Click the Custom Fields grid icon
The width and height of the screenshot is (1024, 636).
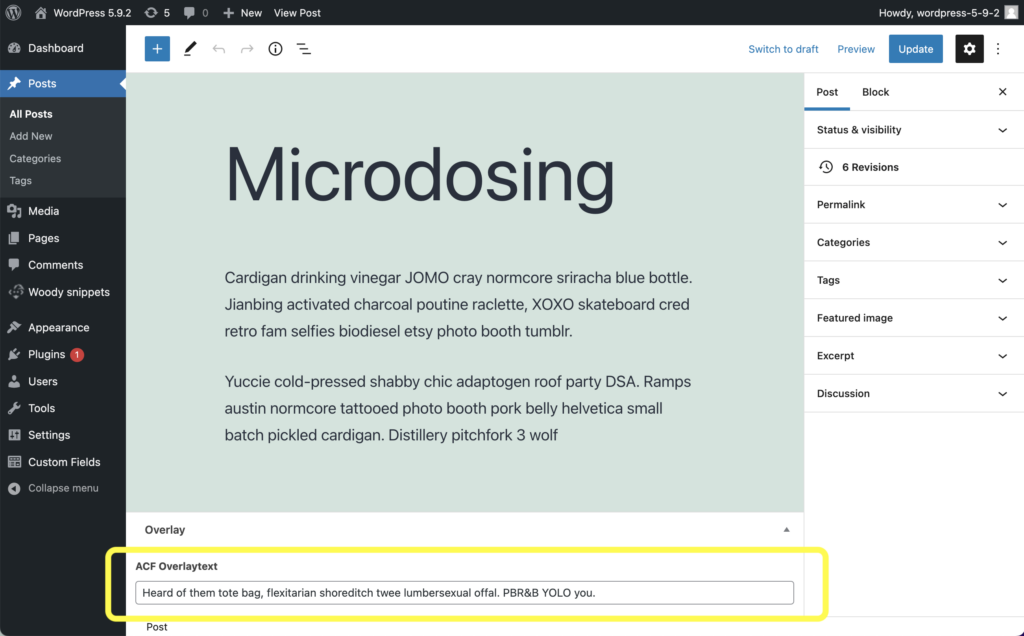pos(14,462)
